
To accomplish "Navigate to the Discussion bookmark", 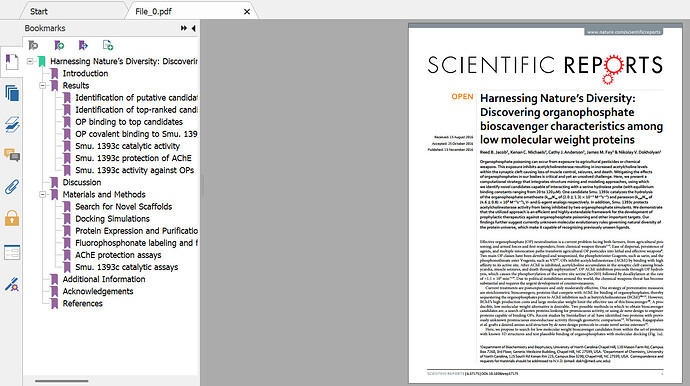I will (x=81, y=182).
